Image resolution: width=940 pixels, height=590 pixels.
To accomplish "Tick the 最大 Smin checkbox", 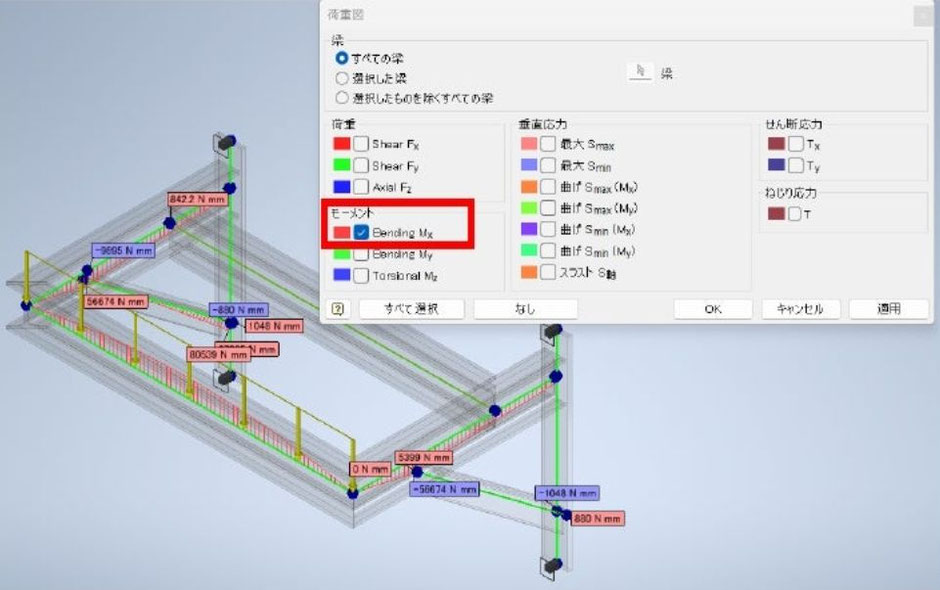I will tap(548, 165).
